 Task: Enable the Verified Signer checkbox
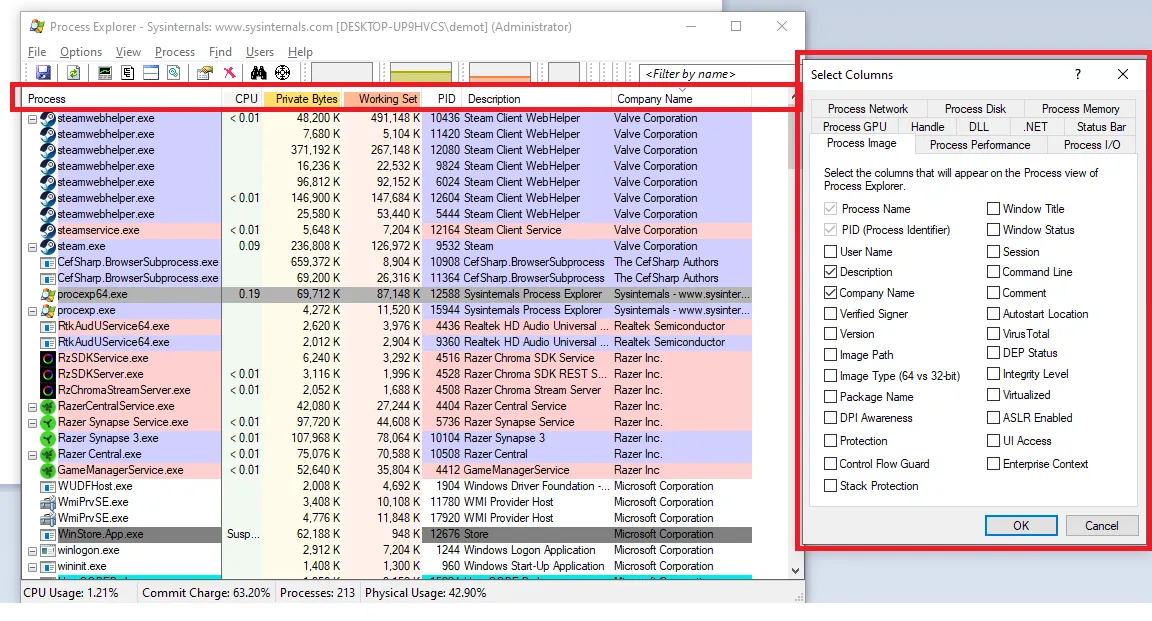(x=830, y=314)
